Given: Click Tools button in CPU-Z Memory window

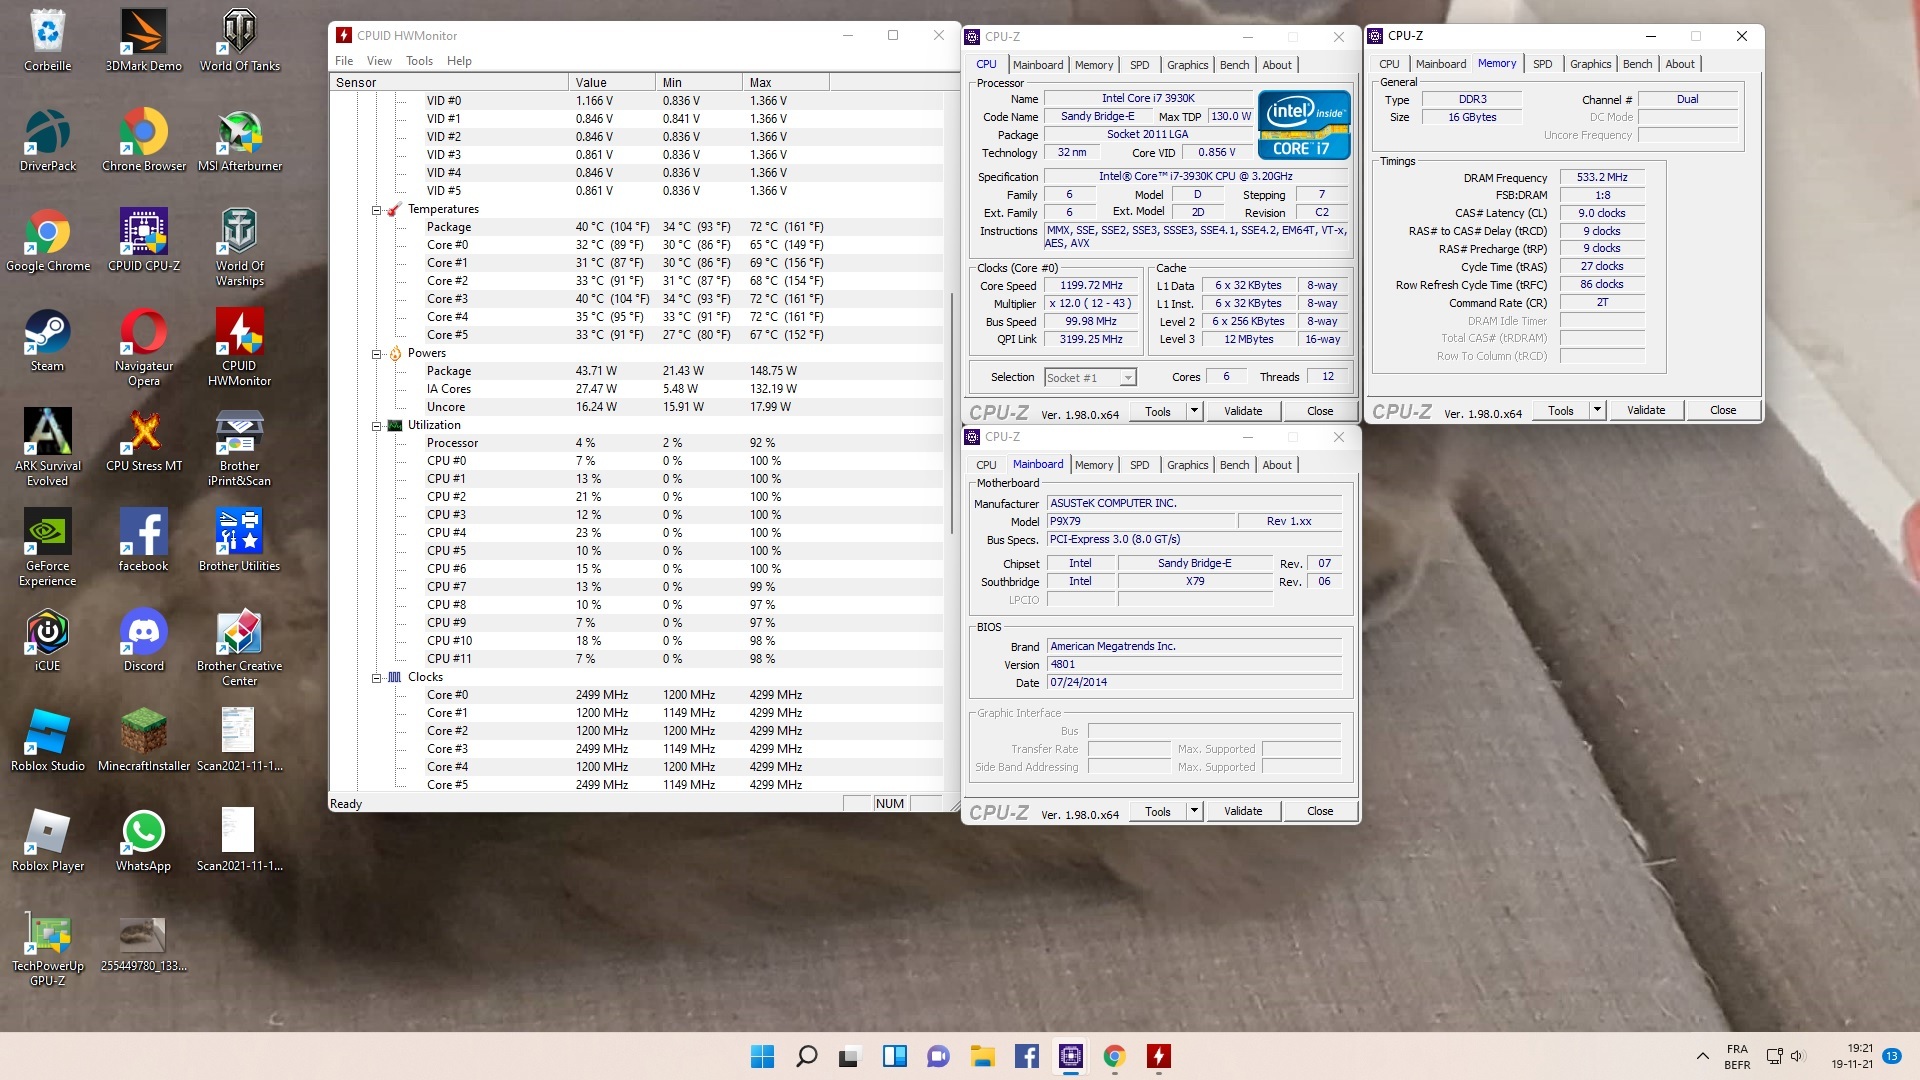Looking at the screenshot, I should (x=1560, y=410).
